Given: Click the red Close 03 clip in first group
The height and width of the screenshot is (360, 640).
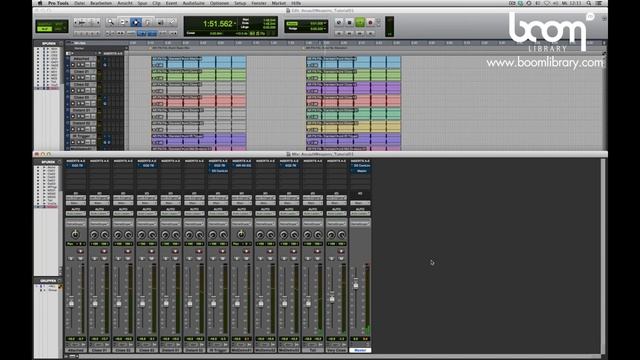Looking at the screenshot, I should coord(199,100).
